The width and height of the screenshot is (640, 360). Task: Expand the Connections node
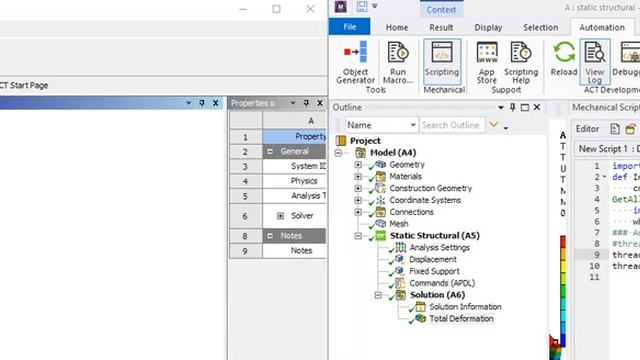pyautogui.click(x=358, y=212)
